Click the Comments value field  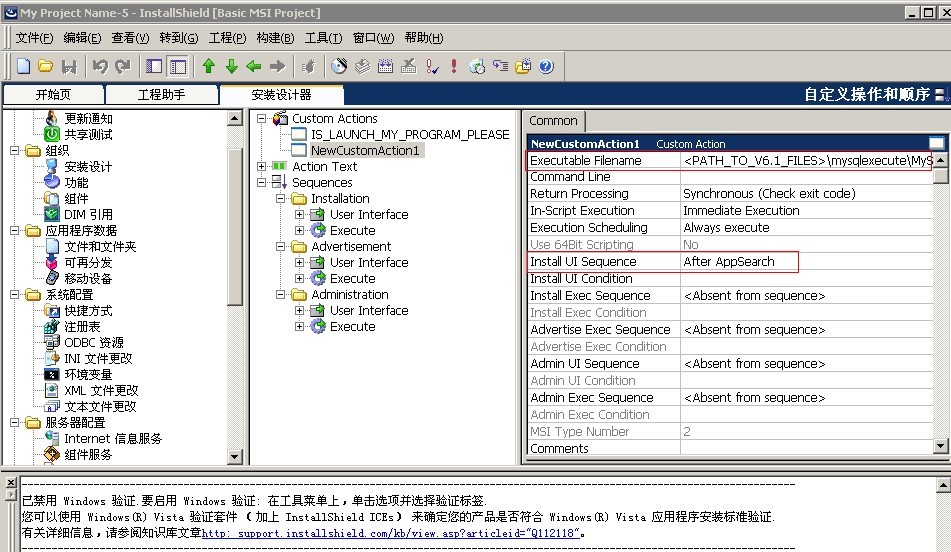pos(807,448)
